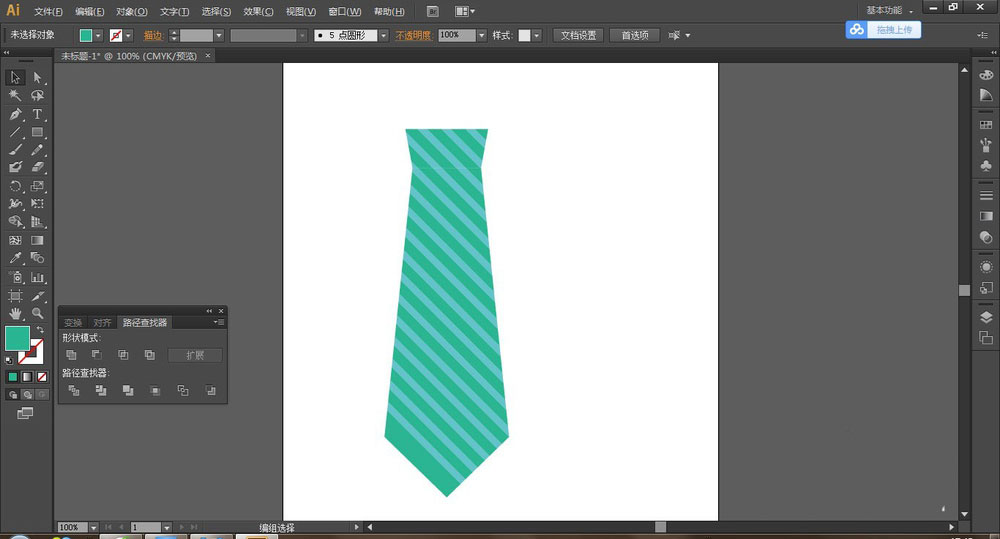Open the 基本功能 workspace switcher
Viewport: 1000px width, 539px height.
click(889, 11)
